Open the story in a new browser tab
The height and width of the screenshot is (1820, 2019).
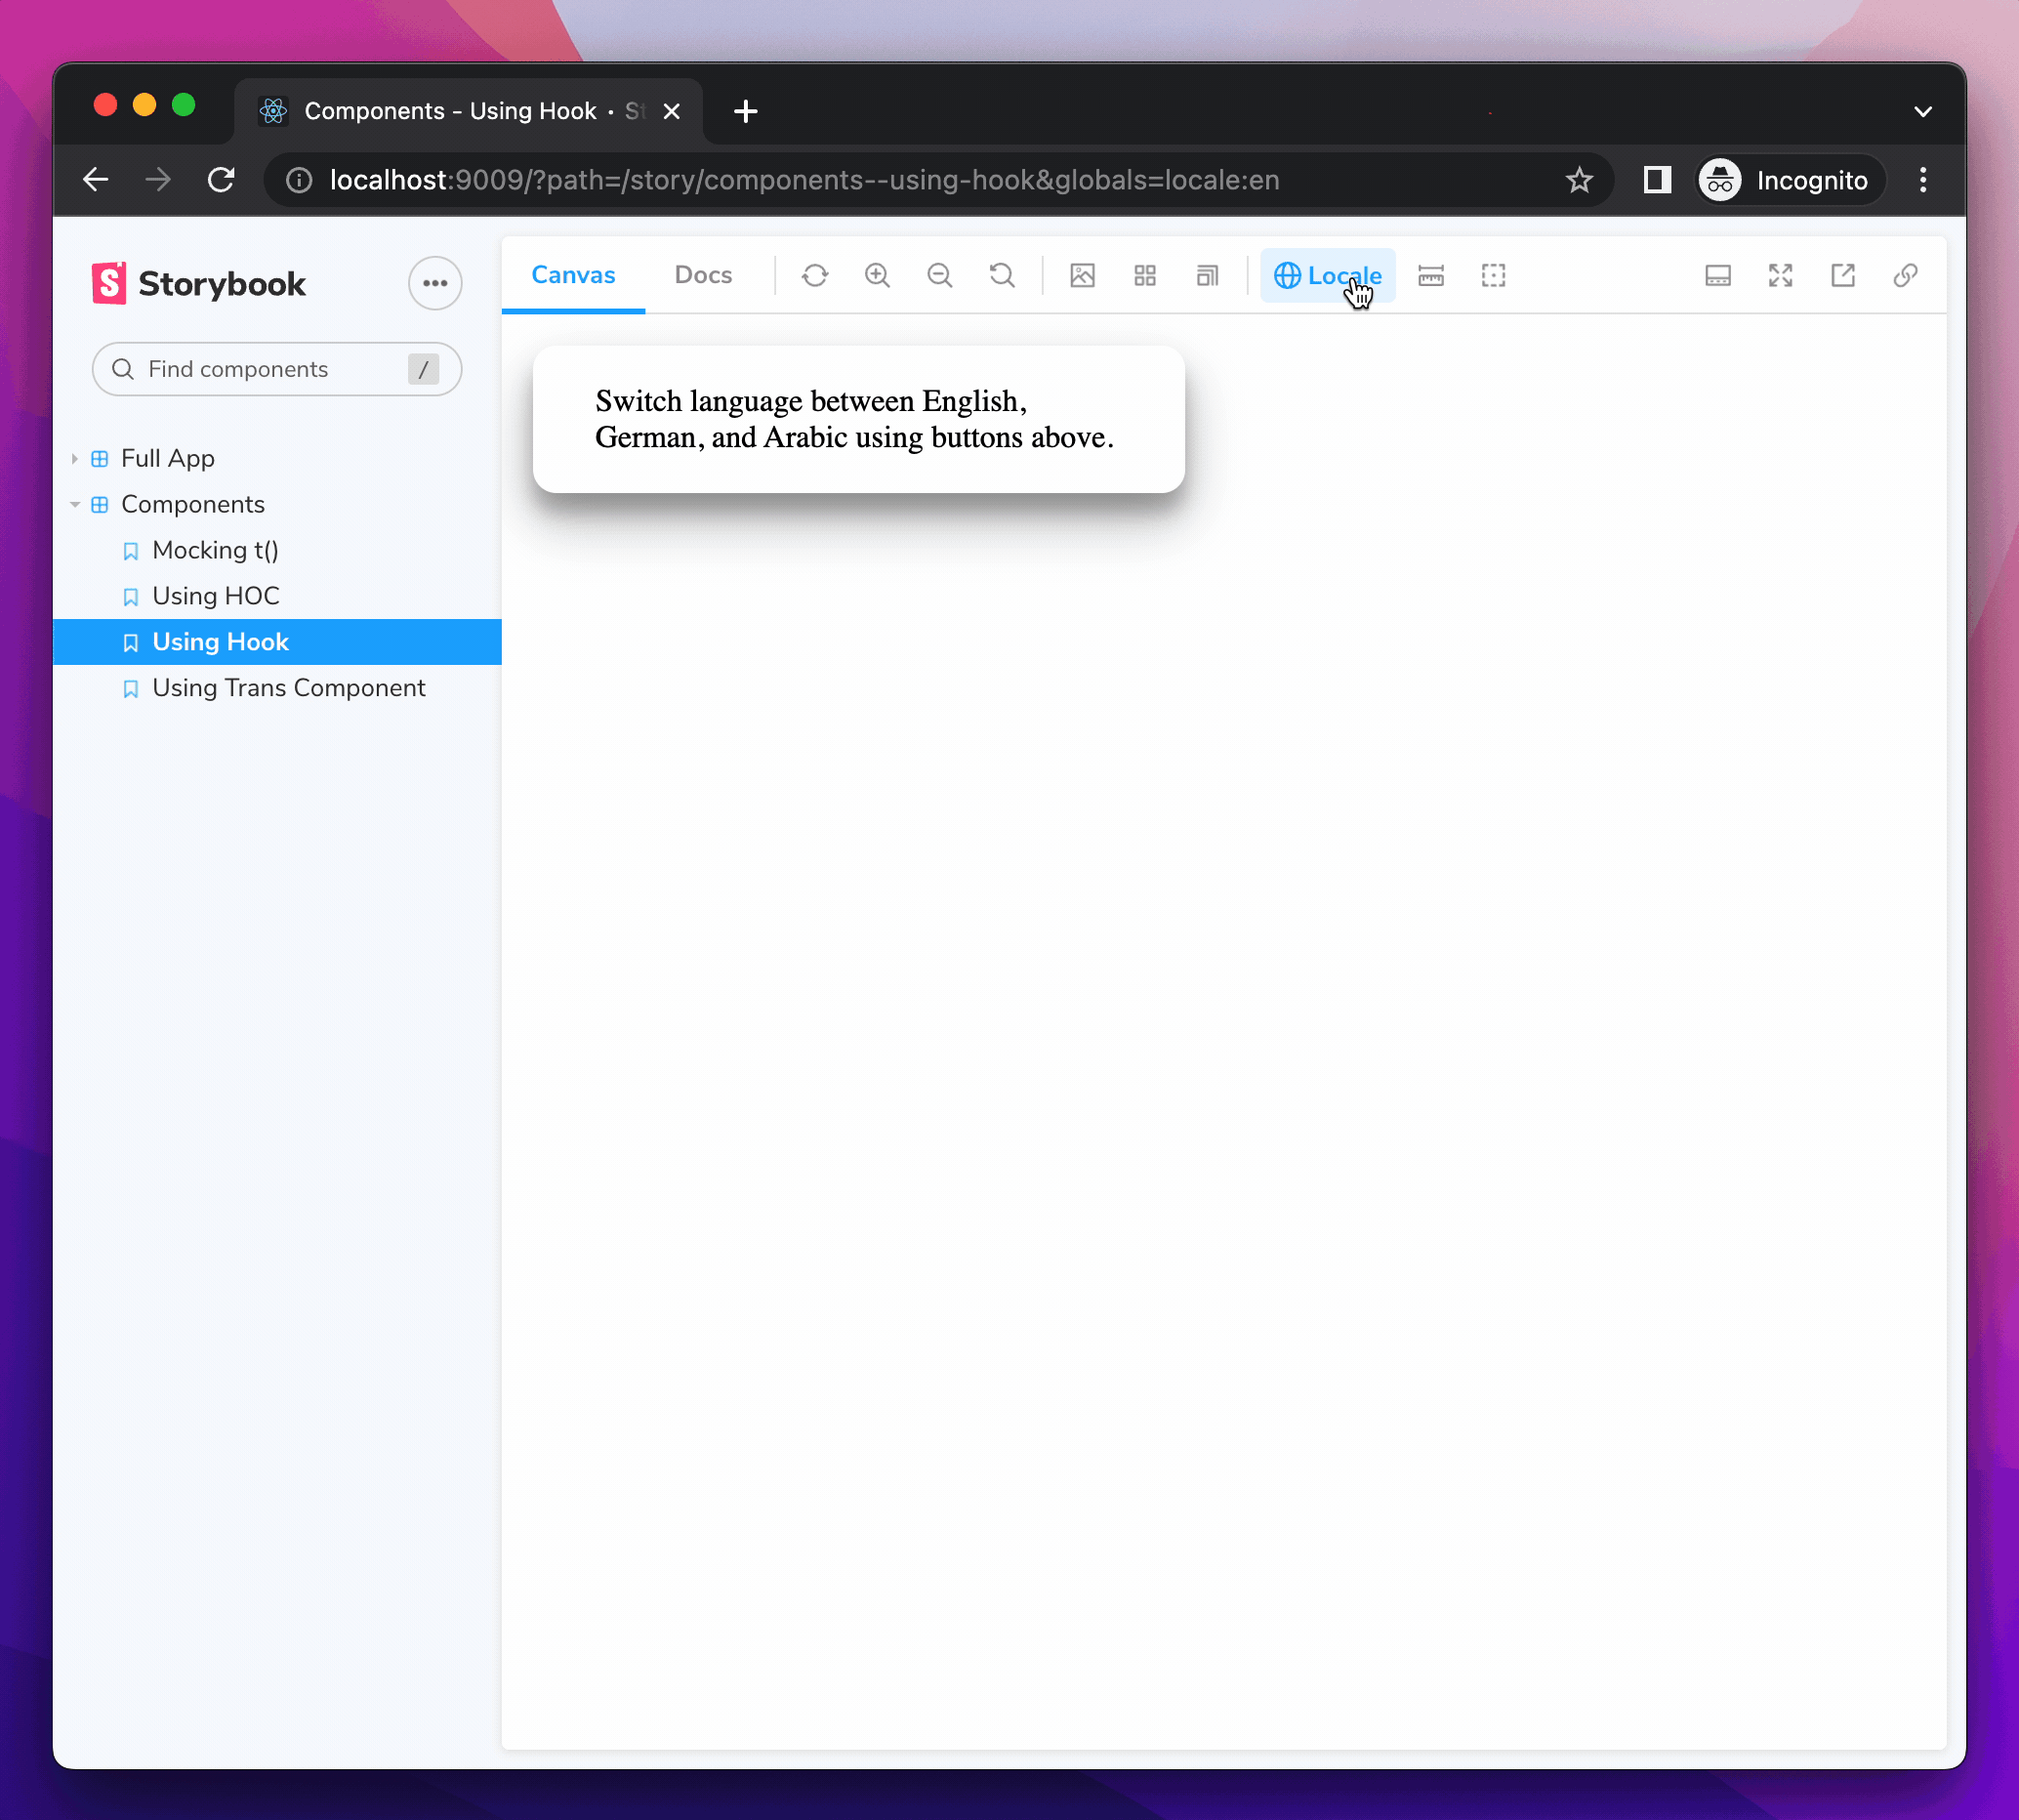point(1842,276)
